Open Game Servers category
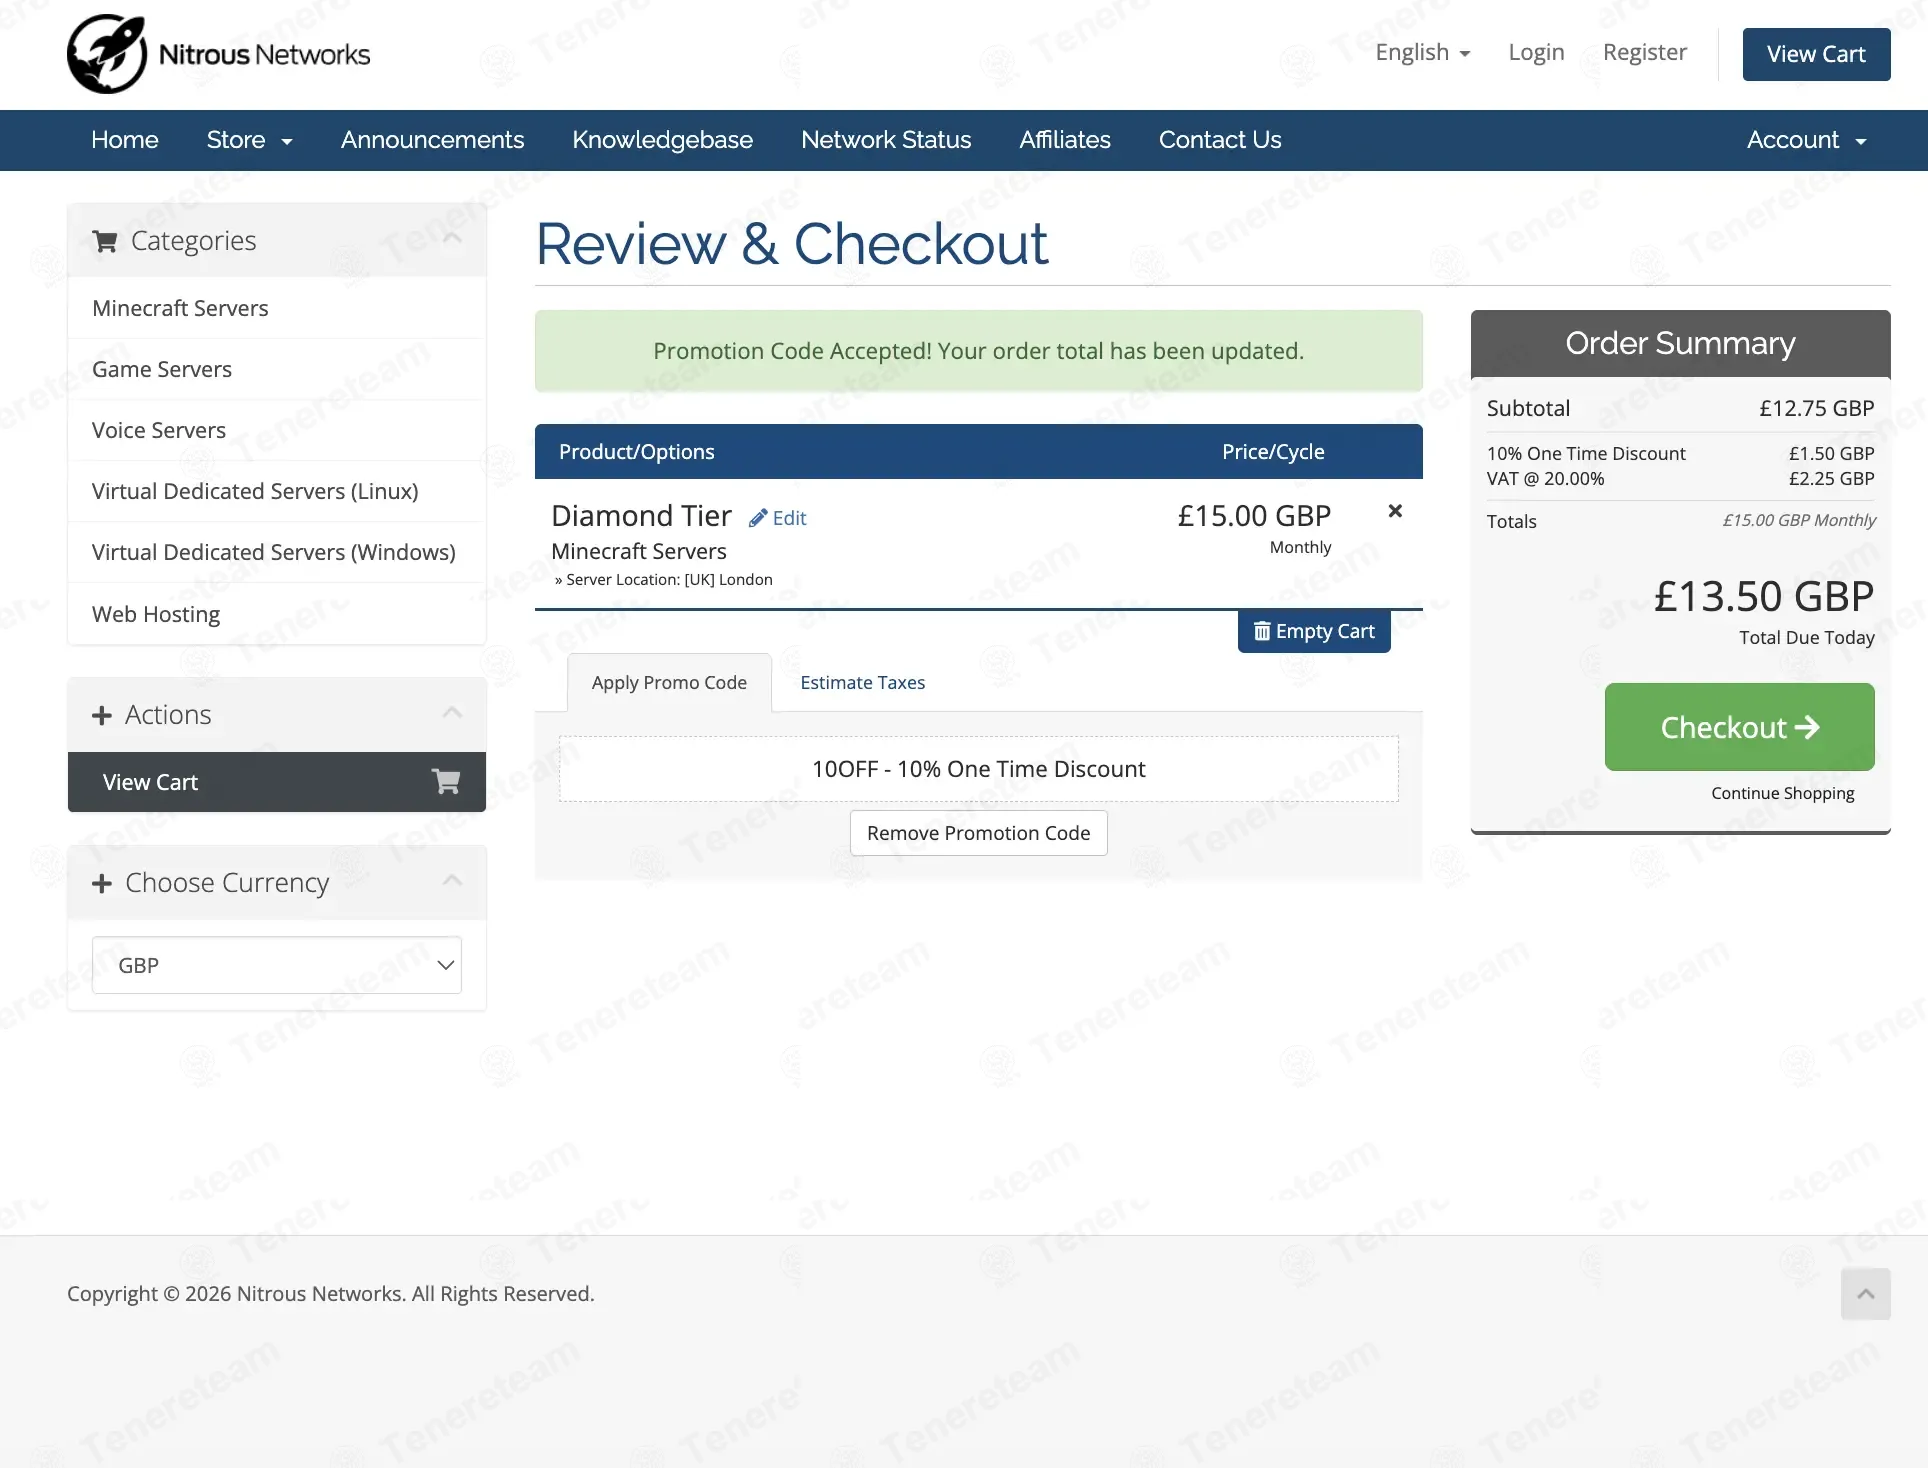 pos(277,369)
